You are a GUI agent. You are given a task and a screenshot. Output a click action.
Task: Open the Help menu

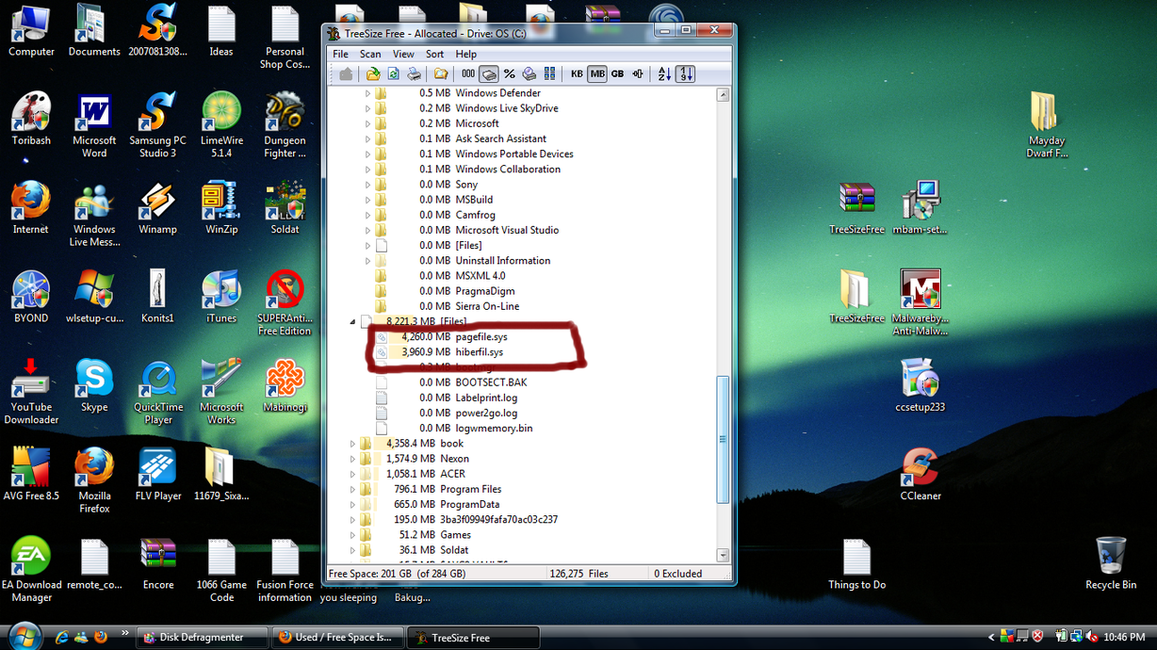[x=466, y=54]
